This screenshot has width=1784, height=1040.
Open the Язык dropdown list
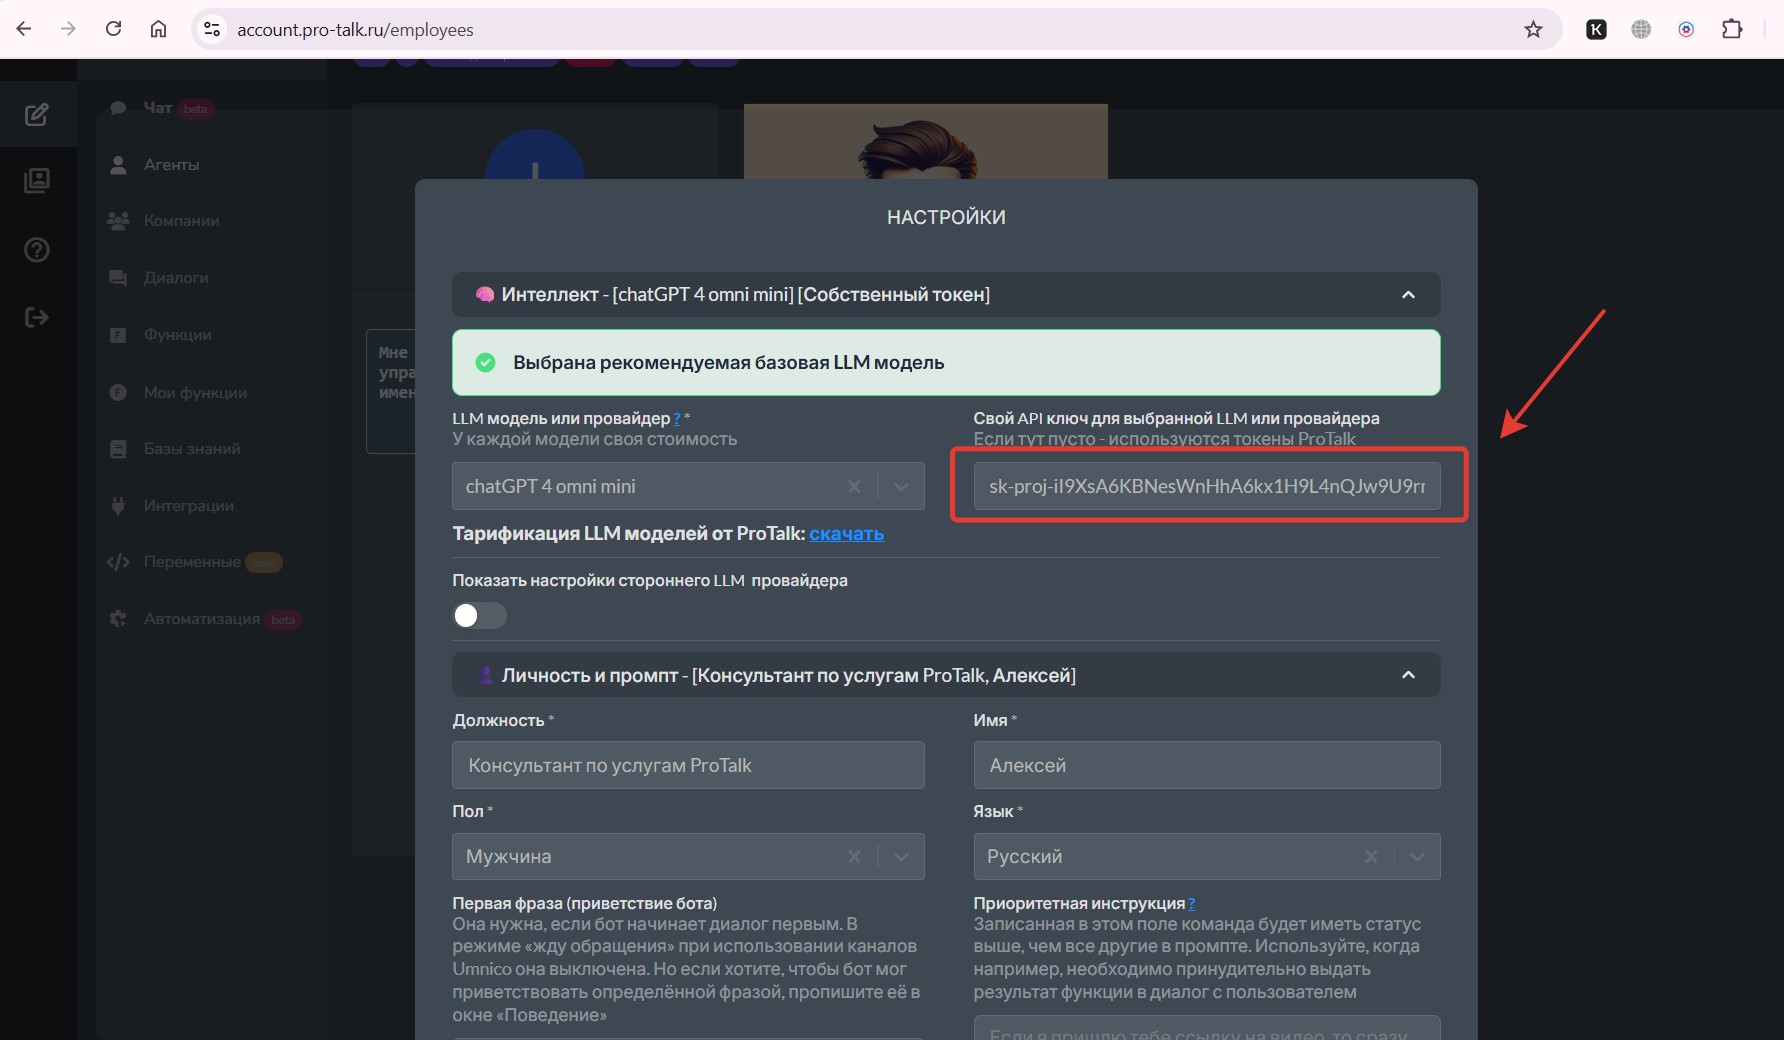tap(1417, 857)
